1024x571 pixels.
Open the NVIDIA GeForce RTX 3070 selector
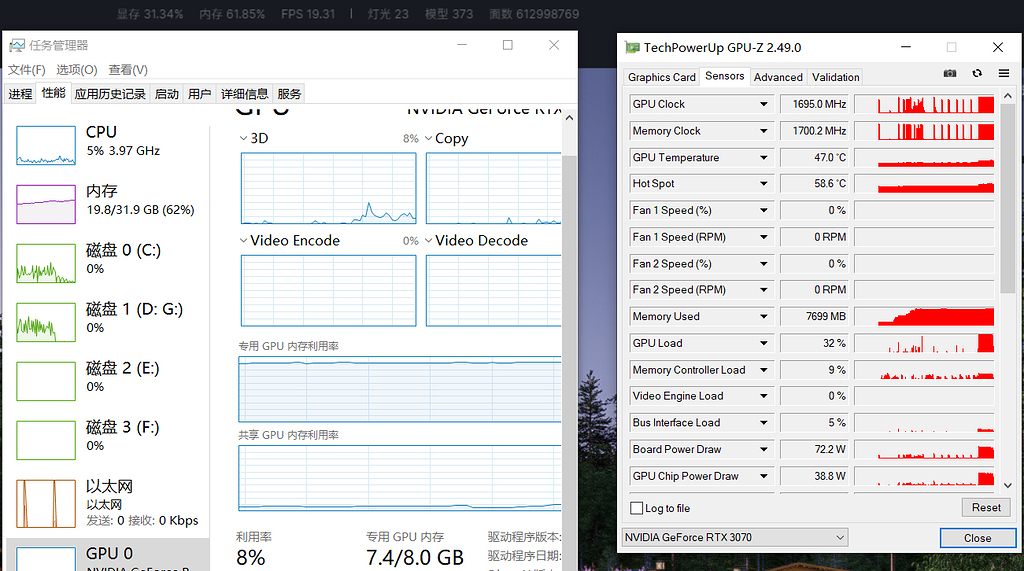point(735,537)
